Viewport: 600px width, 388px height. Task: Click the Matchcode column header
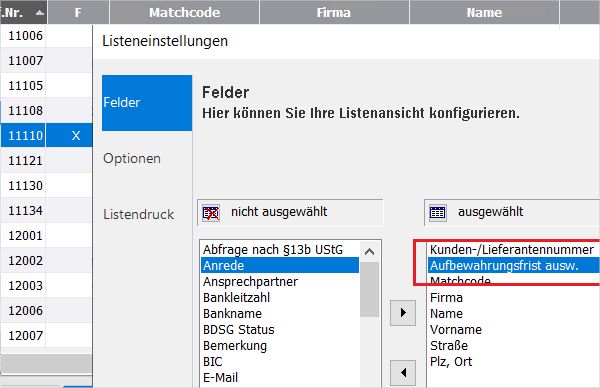[184, 12]
